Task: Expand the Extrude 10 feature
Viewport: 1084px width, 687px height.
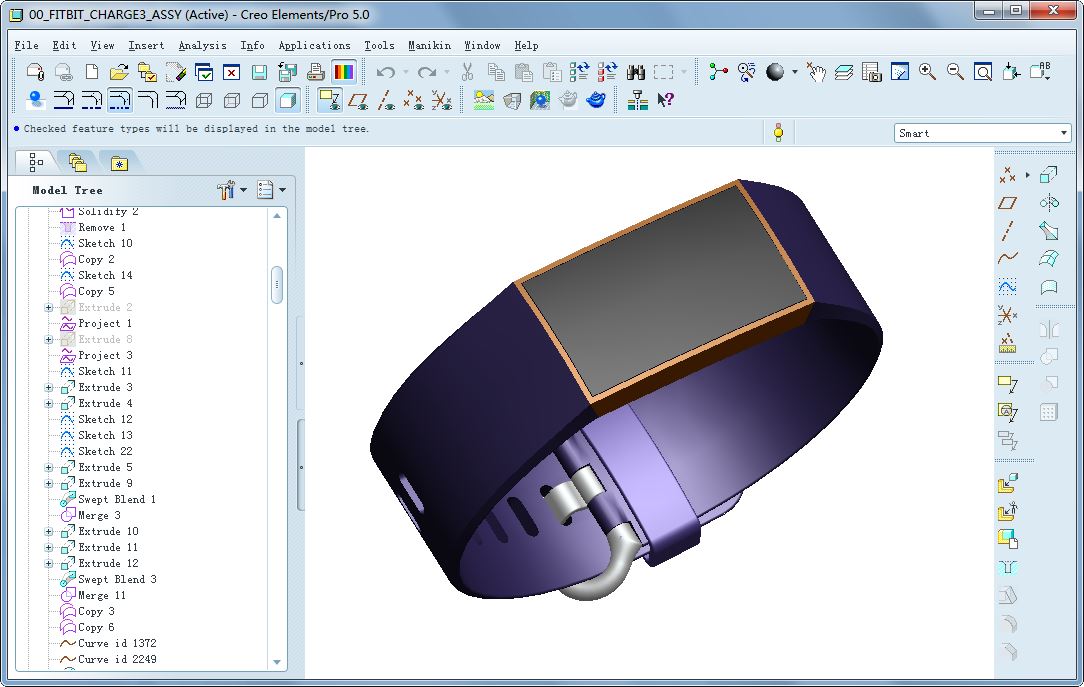Action: tap(48, 531)
